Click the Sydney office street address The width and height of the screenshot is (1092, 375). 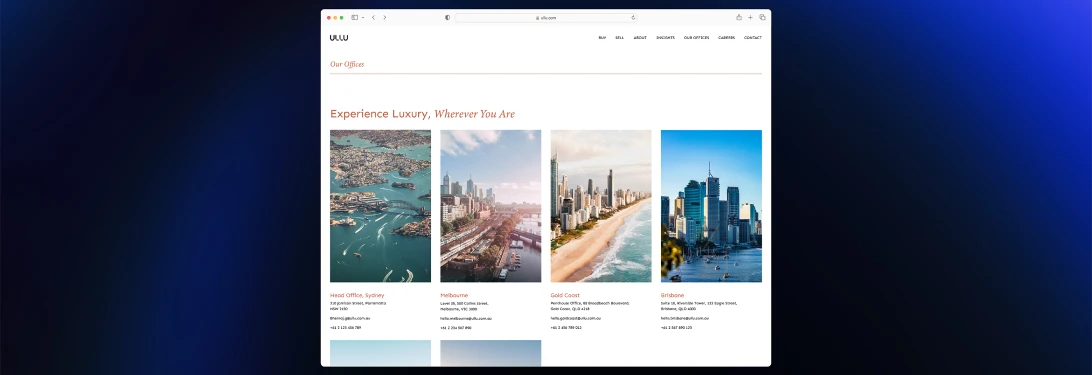[x=358, y=306]
